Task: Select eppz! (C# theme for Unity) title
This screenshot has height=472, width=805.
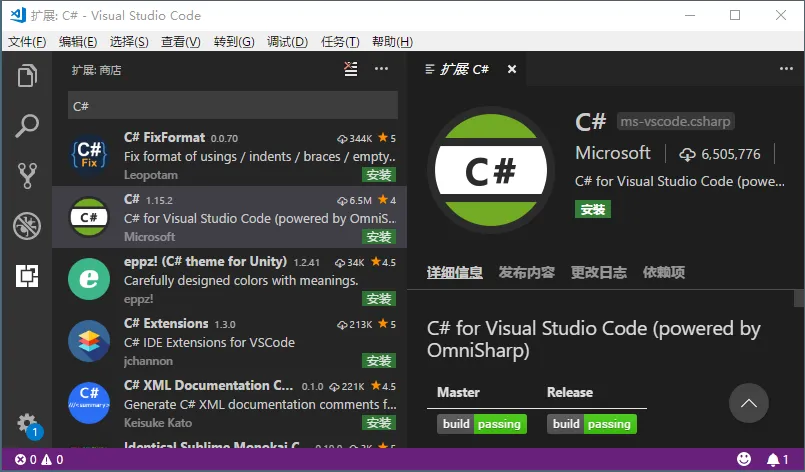Action: tap(205, 261)
